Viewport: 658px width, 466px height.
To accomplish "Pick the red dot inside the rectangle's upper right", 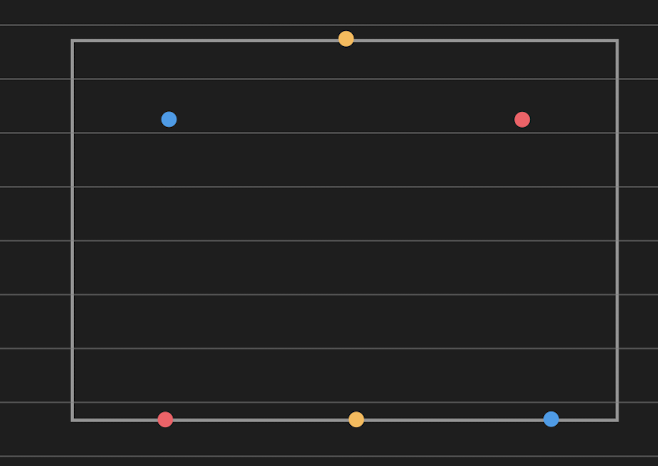I will (x=522, y=120).
